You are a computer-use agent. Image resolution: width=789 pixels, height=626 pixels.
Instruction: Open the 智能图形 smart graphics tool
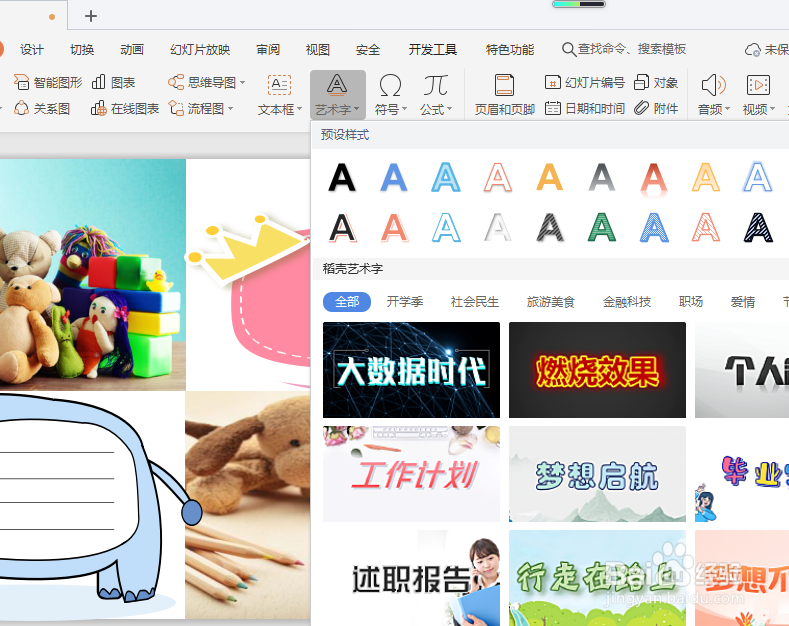tap(48, 82)
